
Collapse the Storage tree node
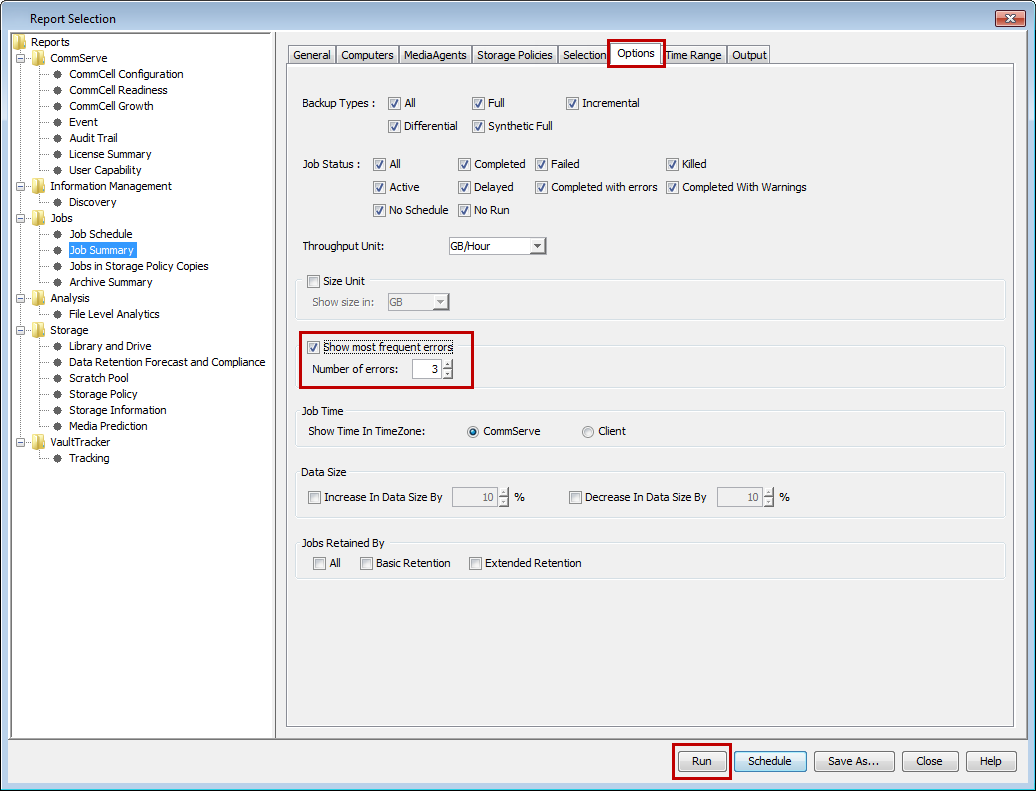[20, 330]
